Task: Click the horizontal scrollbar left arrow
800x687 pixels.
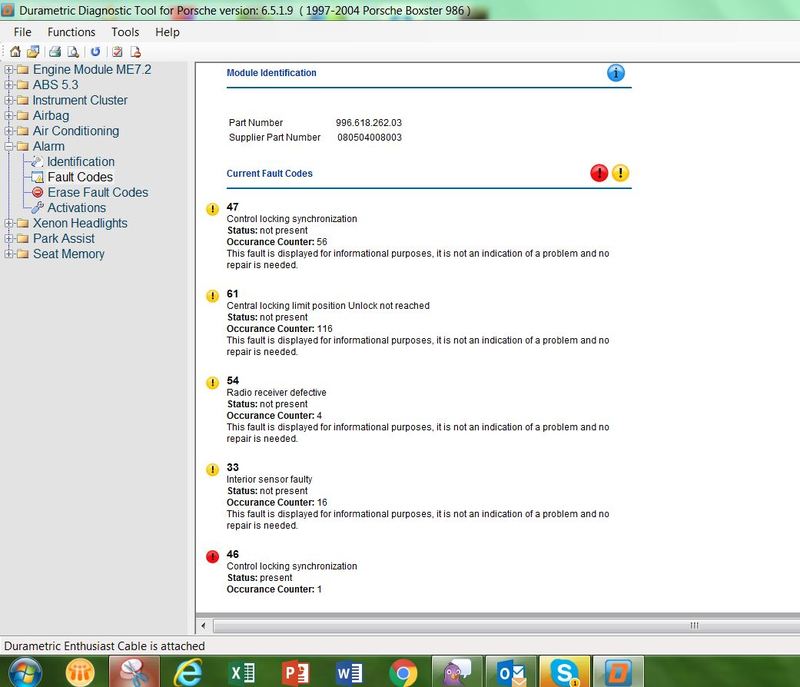Action: pyautogui.click(x=204, y=626)
